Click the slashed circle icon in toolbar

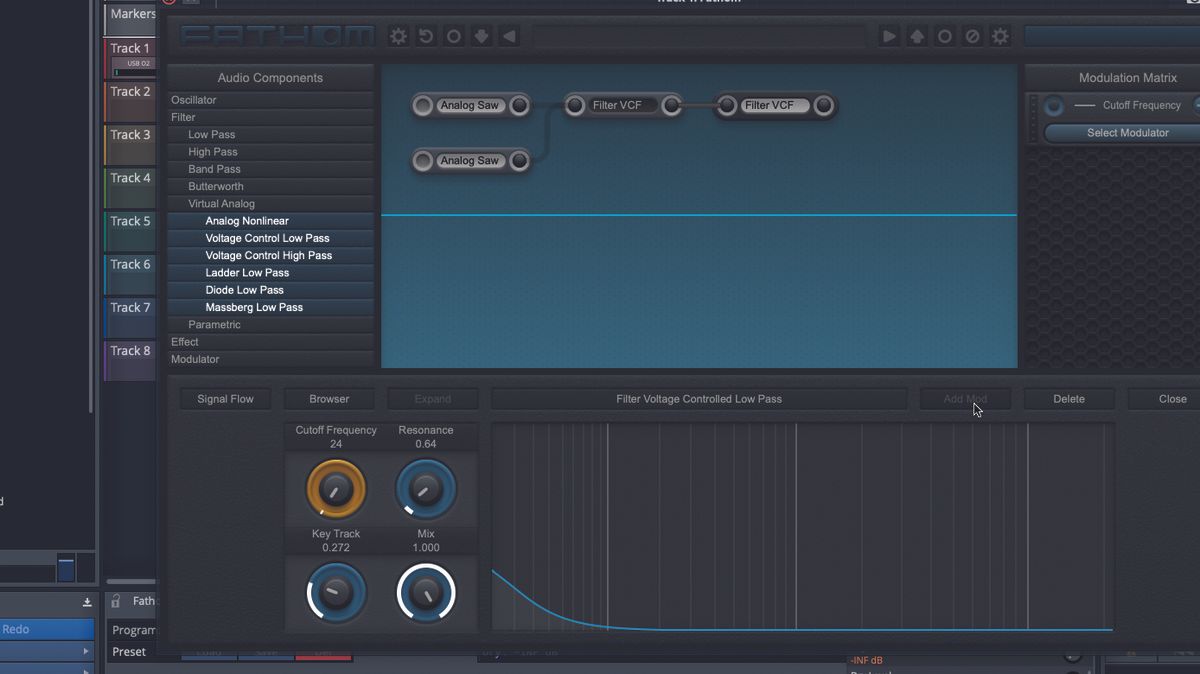pos(972,37)
